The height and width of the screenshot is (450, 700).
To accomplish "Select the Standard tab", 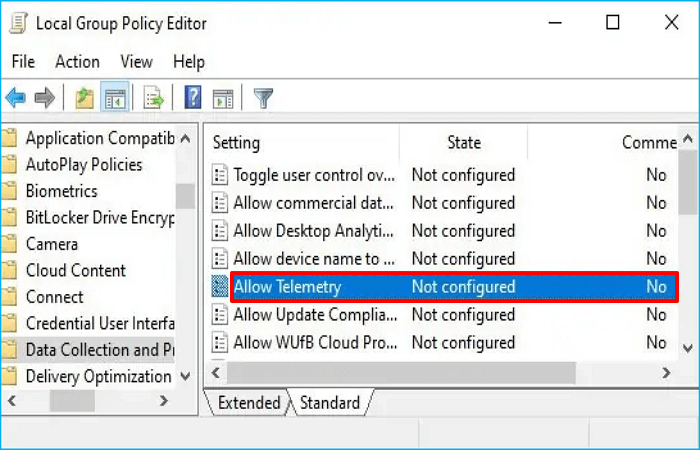I will click(x=329, y=403).
